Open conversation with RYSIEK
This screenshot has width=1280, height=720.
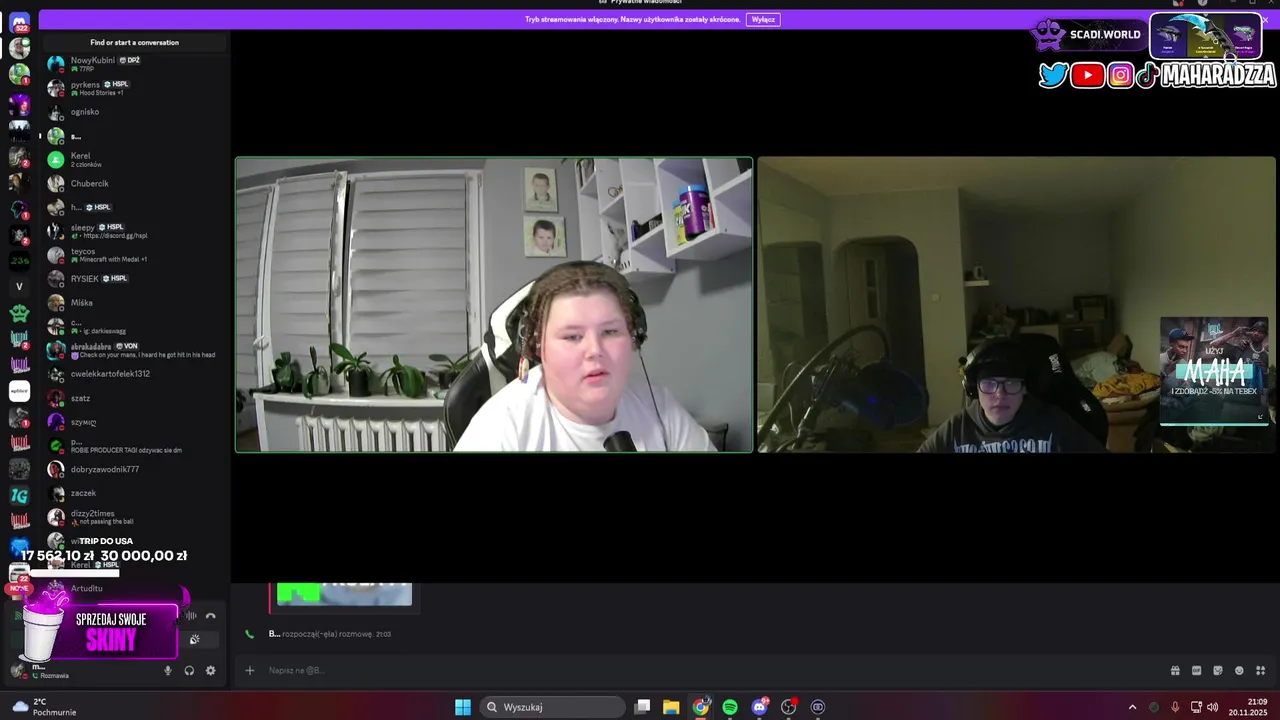(134, 279)
